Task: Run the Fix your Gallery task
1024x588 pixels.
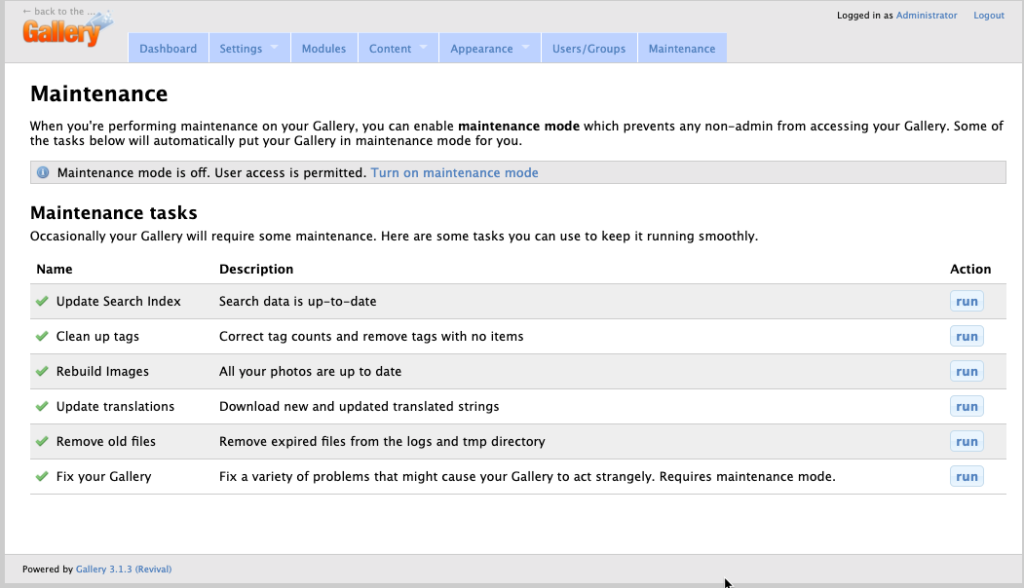Action: pyautogui.click(x=966, y=476)
